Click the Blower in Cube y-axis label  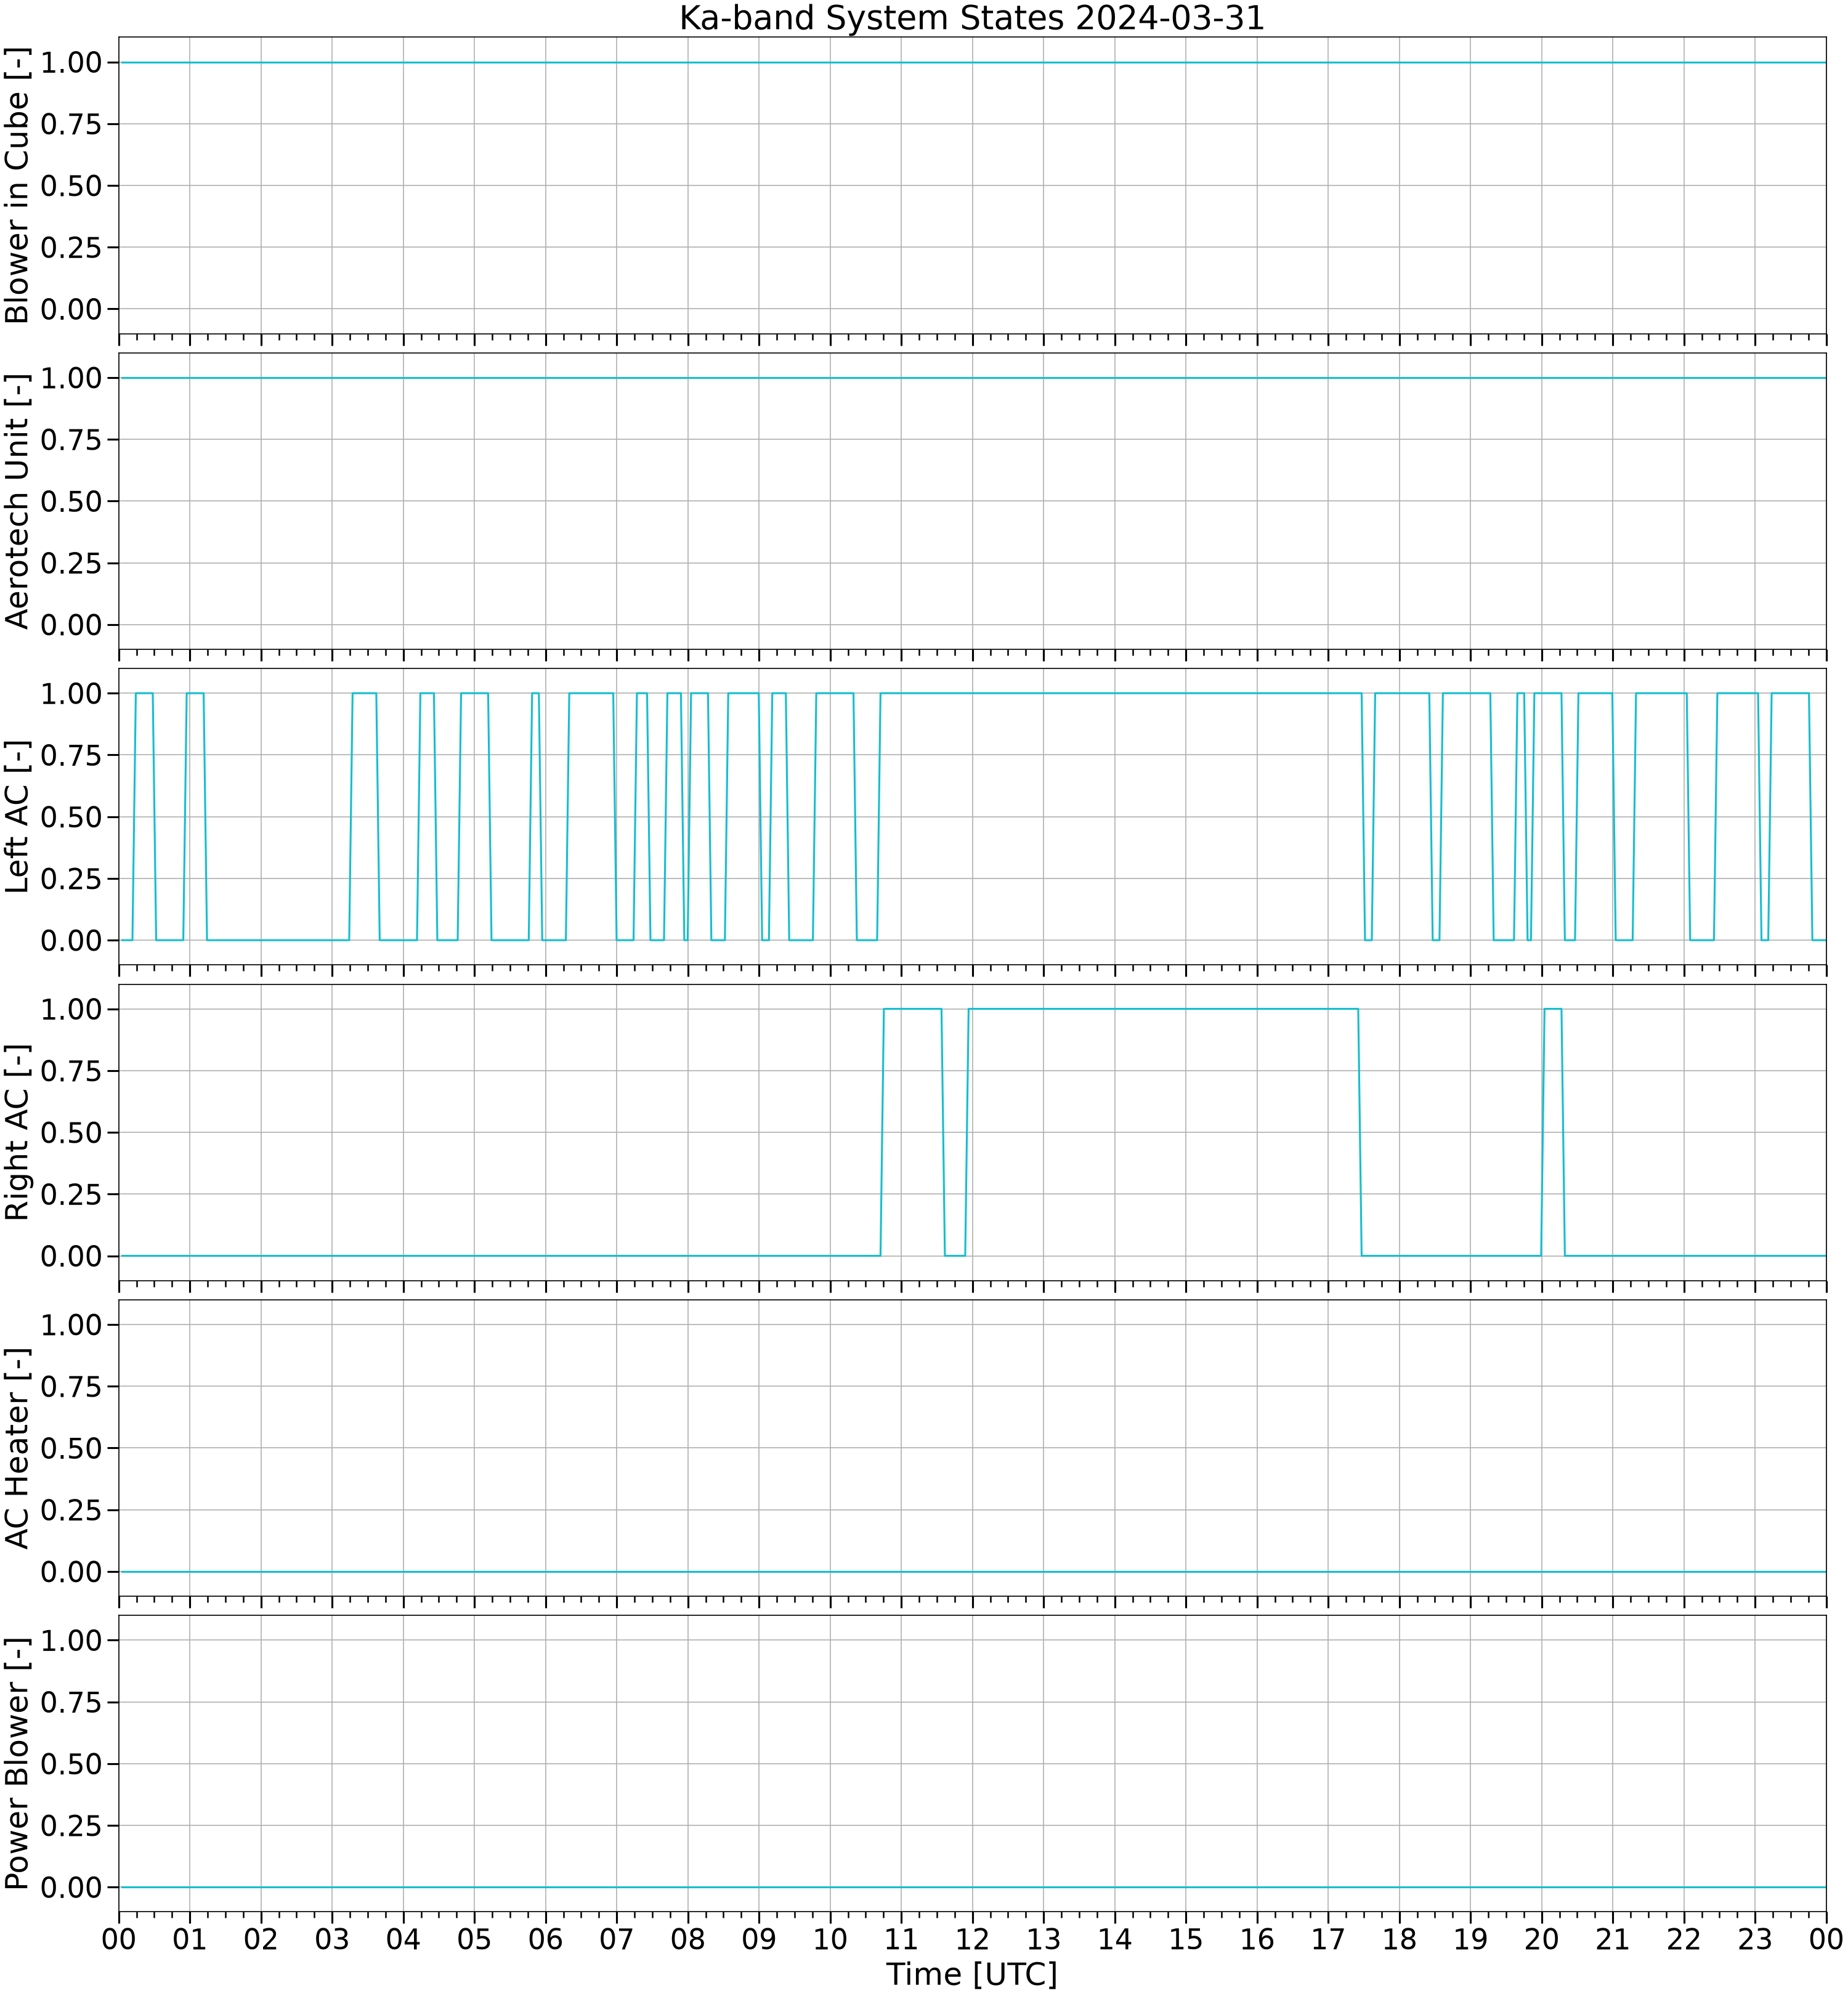tap(17, 186)
